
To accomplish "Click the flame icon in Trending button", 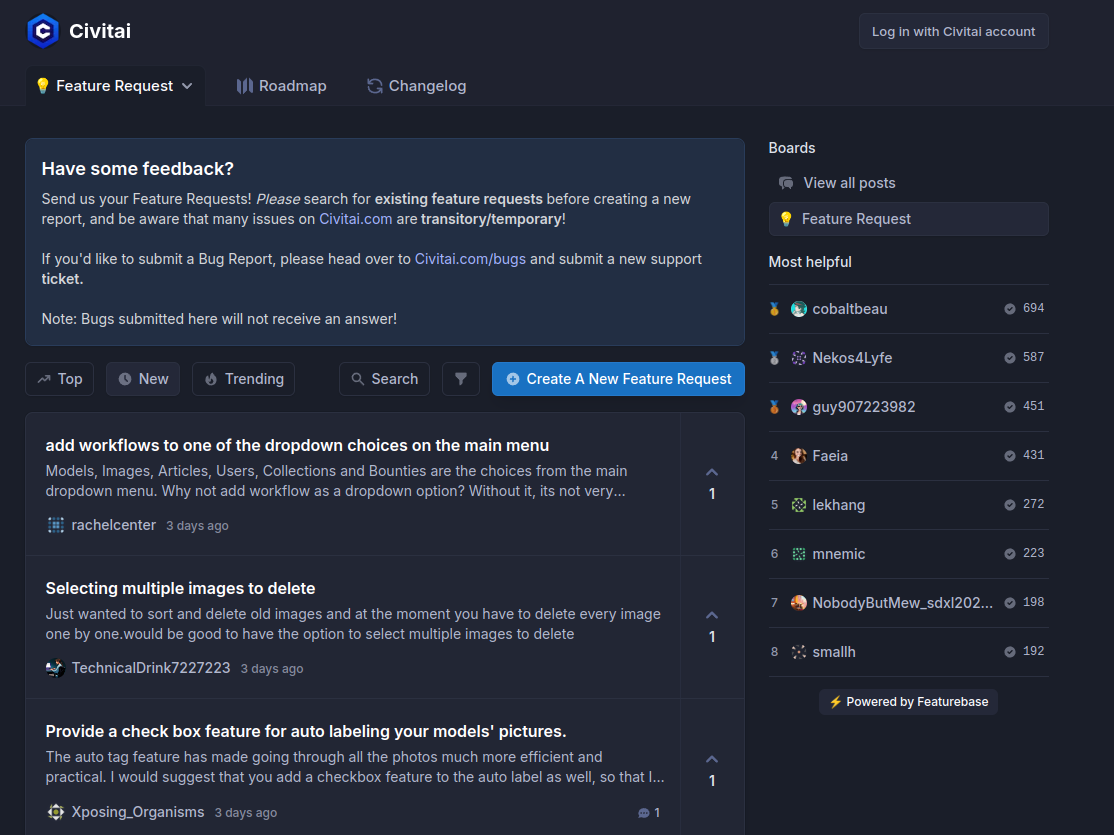I will pos(211,379).
